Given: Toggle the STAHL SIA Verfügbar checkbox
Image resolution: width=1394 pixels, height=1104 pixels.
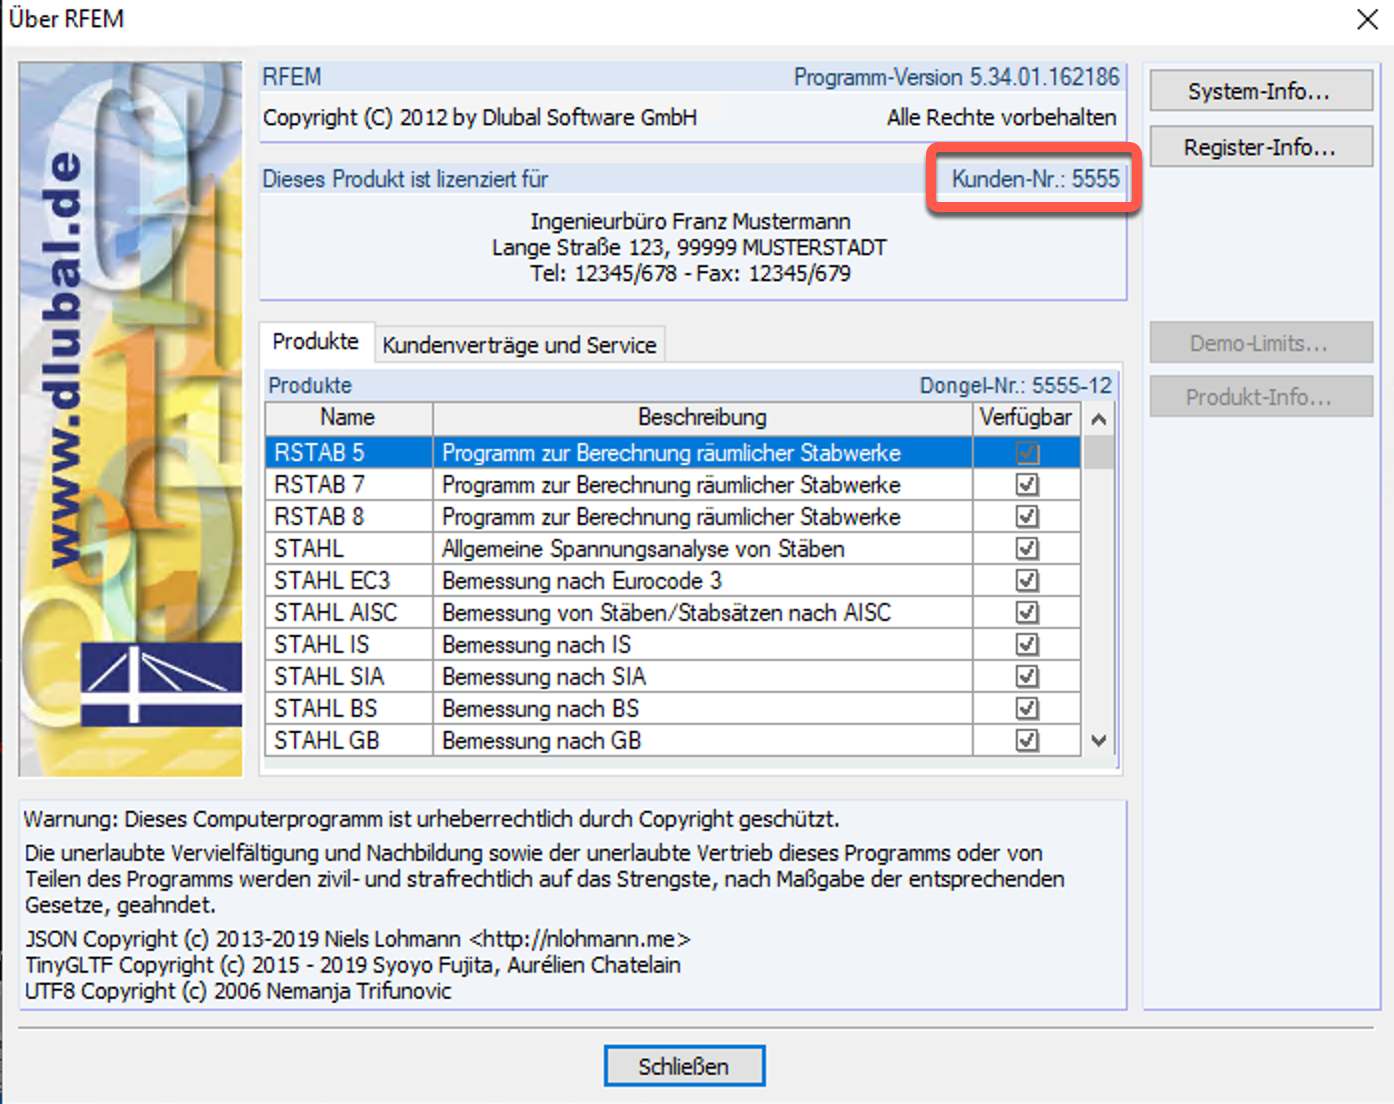Looking at the screenshot, I should coord(1026,676).
